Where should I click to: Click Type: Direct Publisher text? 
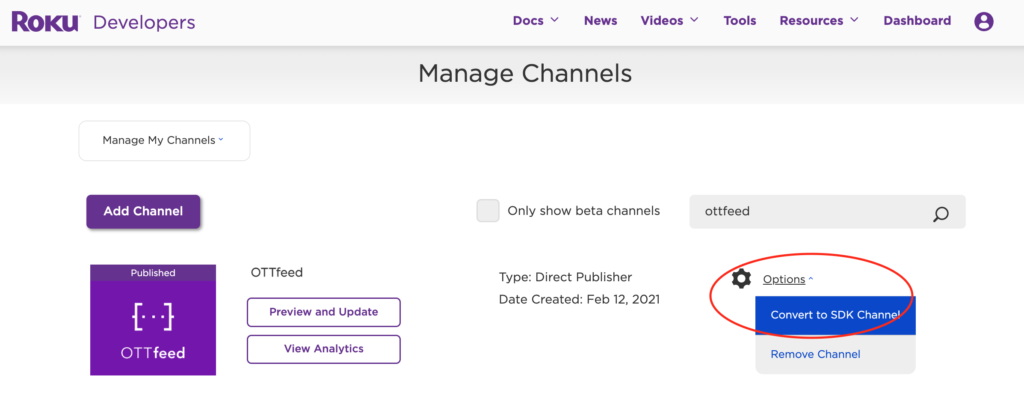[x=566, y=277]
